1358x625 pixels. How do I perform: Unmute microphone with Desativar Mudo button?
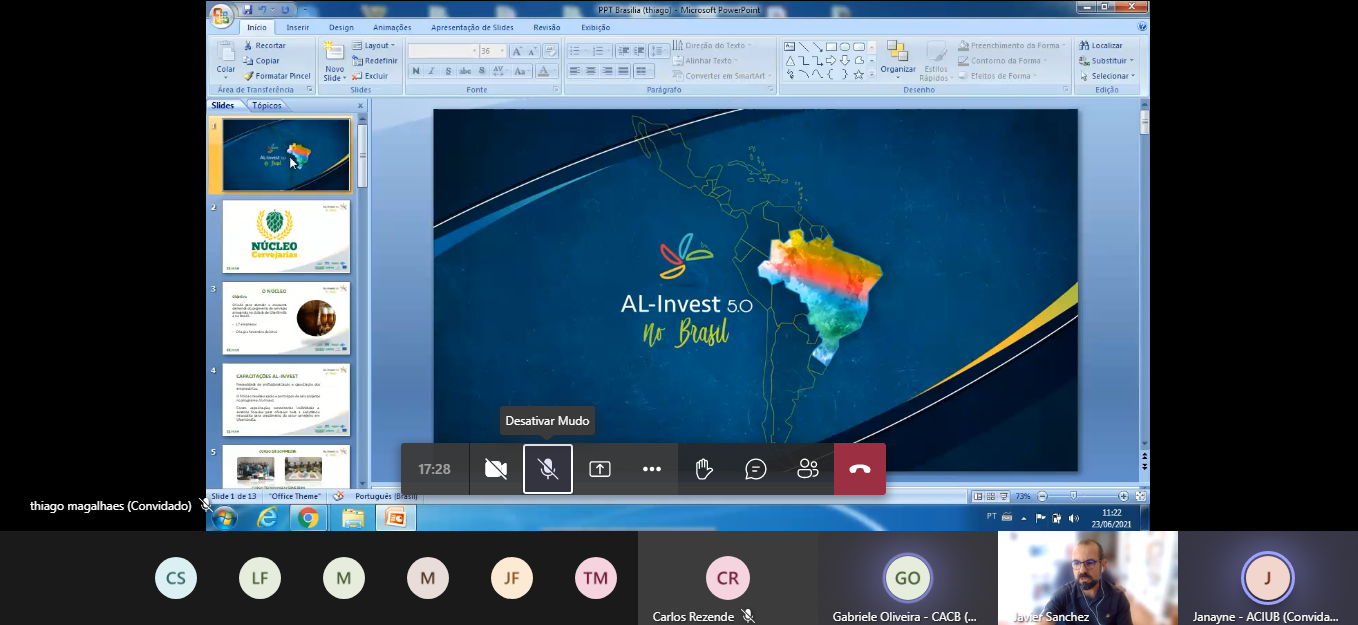(548, 469)
